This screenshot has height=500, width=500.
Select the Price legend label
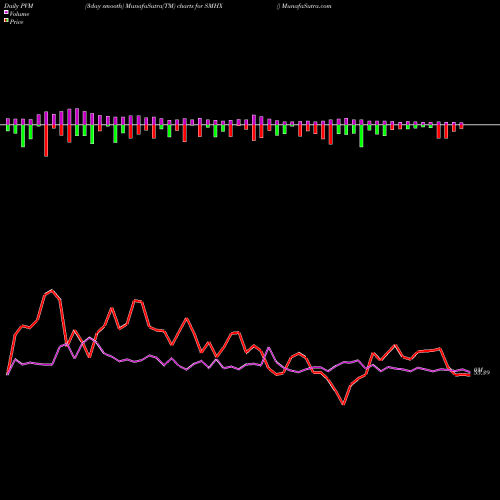pyautogui.click(x=16, y=22)
